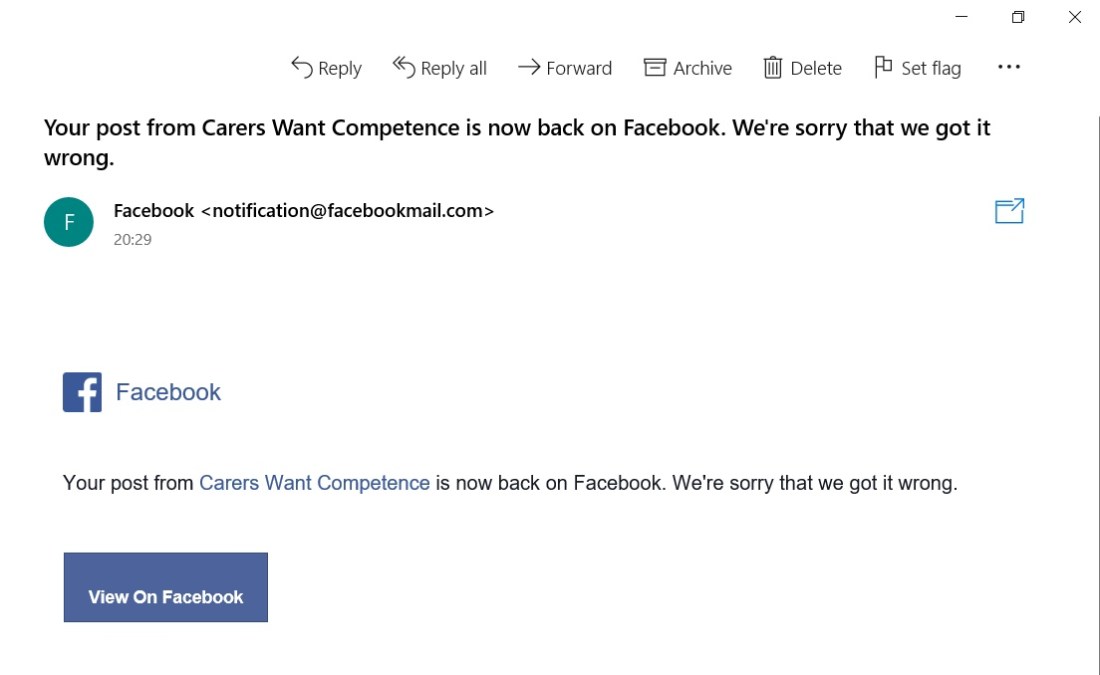Screen dimensions: 1100x675
Task: Close the email window
Action: 1075,17
